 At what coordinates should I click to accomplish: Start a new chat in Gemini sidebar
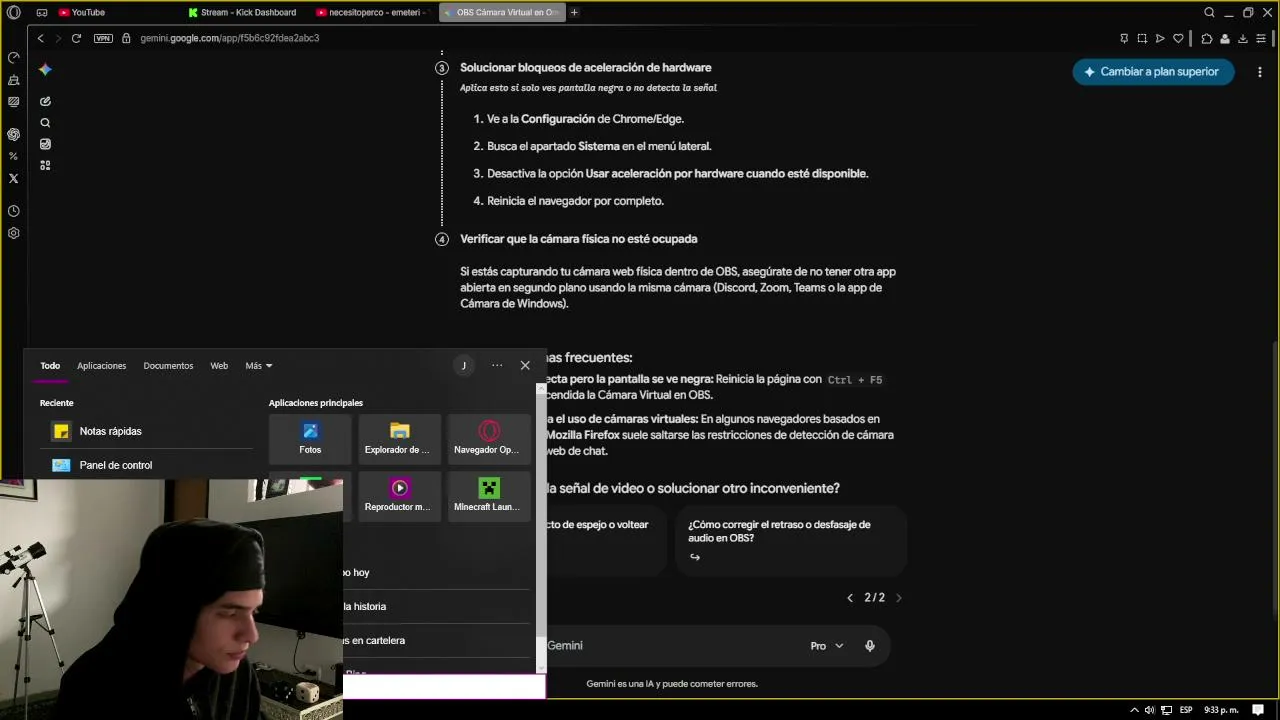[45, 101]
